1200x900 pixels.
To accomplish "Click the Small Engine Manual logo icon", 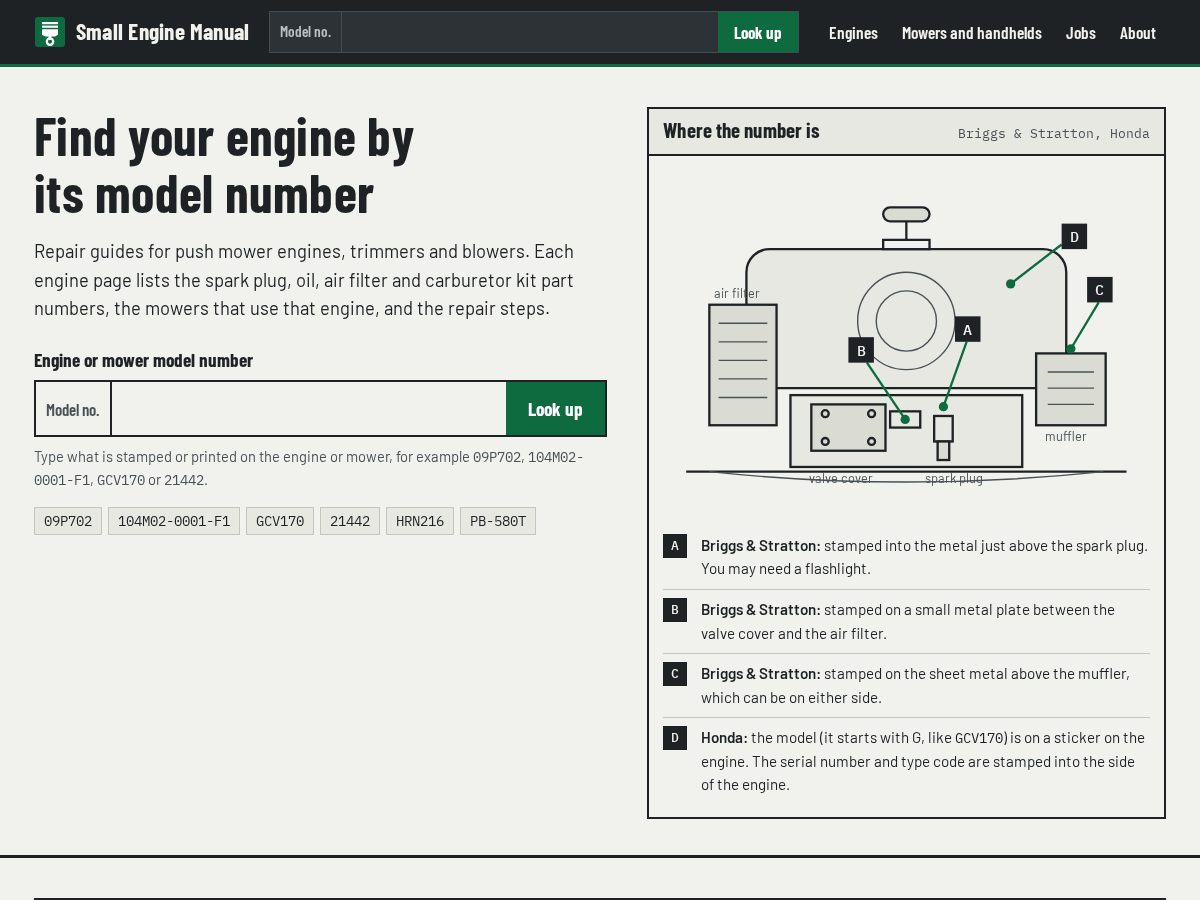I will 50,32.
